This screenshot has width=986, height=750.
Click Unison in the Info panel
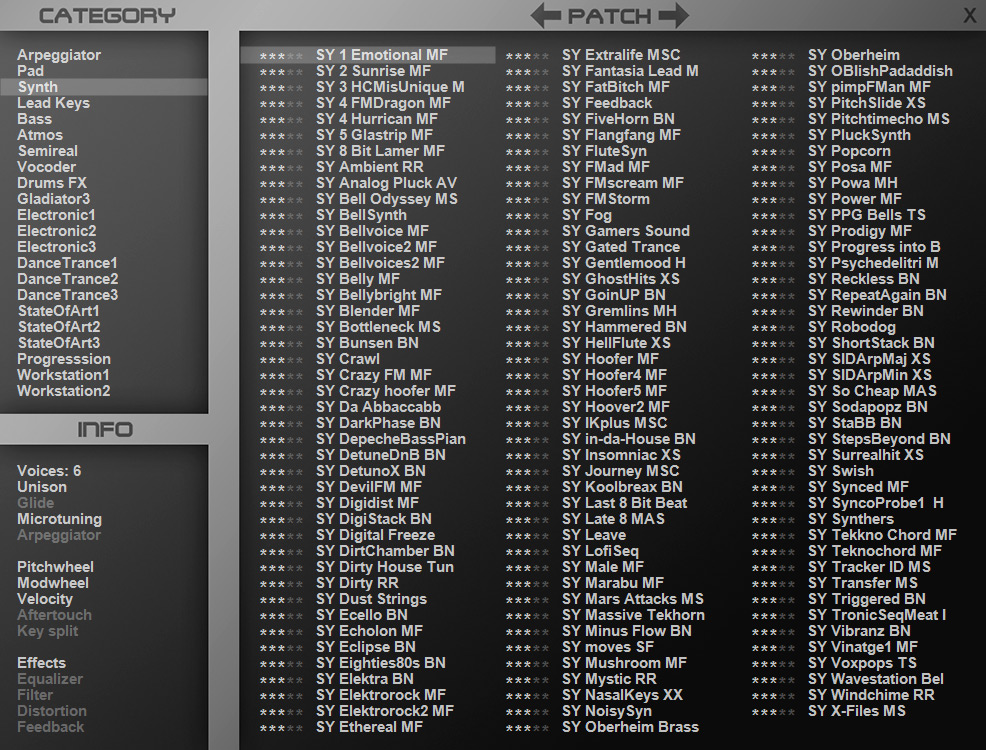[x=42, y=487]
